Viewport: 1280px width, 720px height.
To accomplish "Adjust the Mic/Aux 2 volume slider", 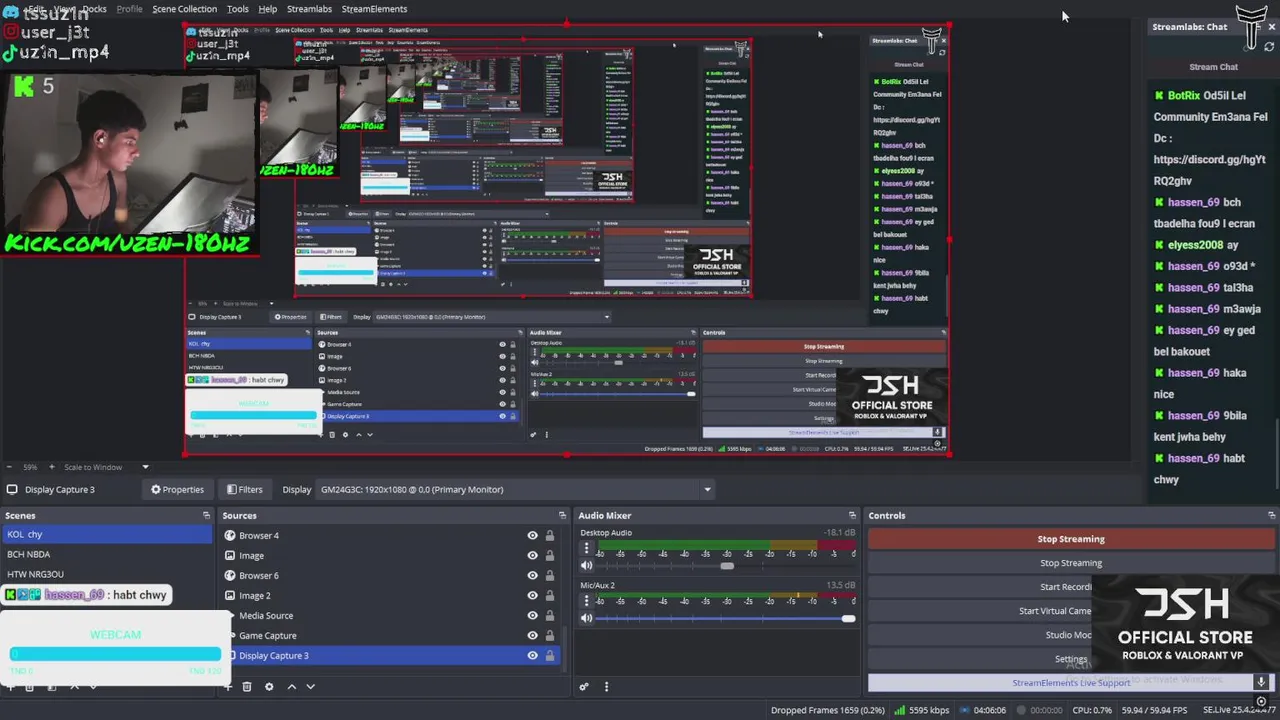I will coord(726,618).
